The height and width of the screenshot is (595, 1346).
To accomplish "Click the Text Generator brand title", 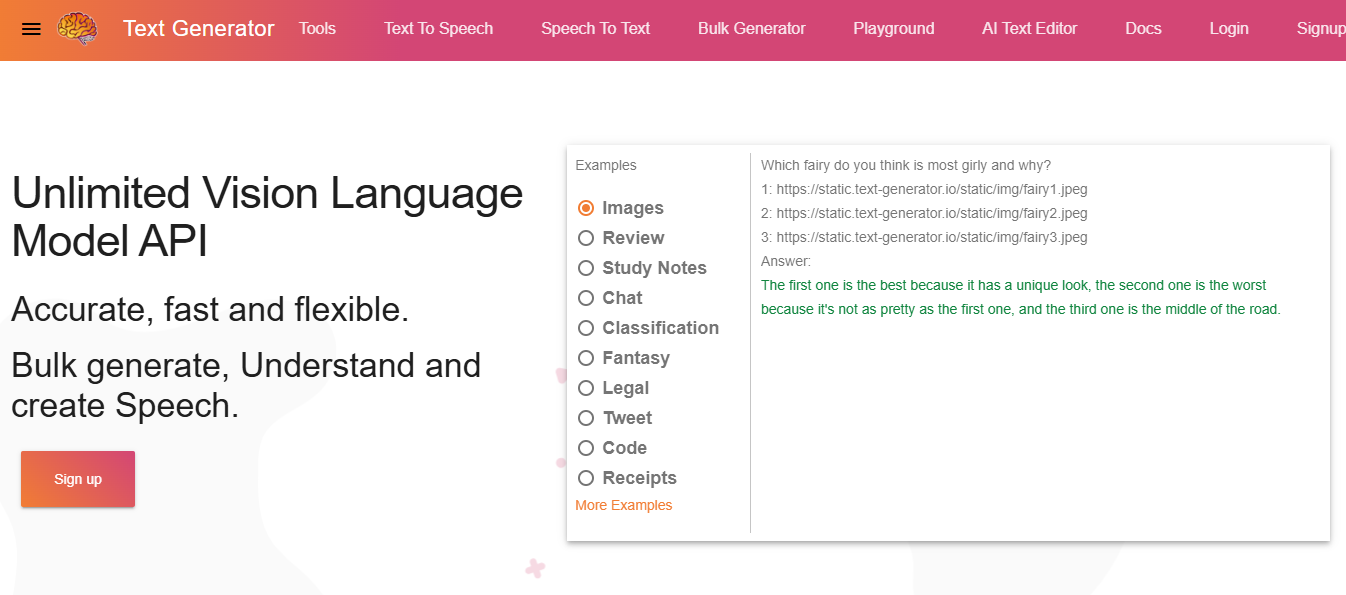I will (198, 29).
